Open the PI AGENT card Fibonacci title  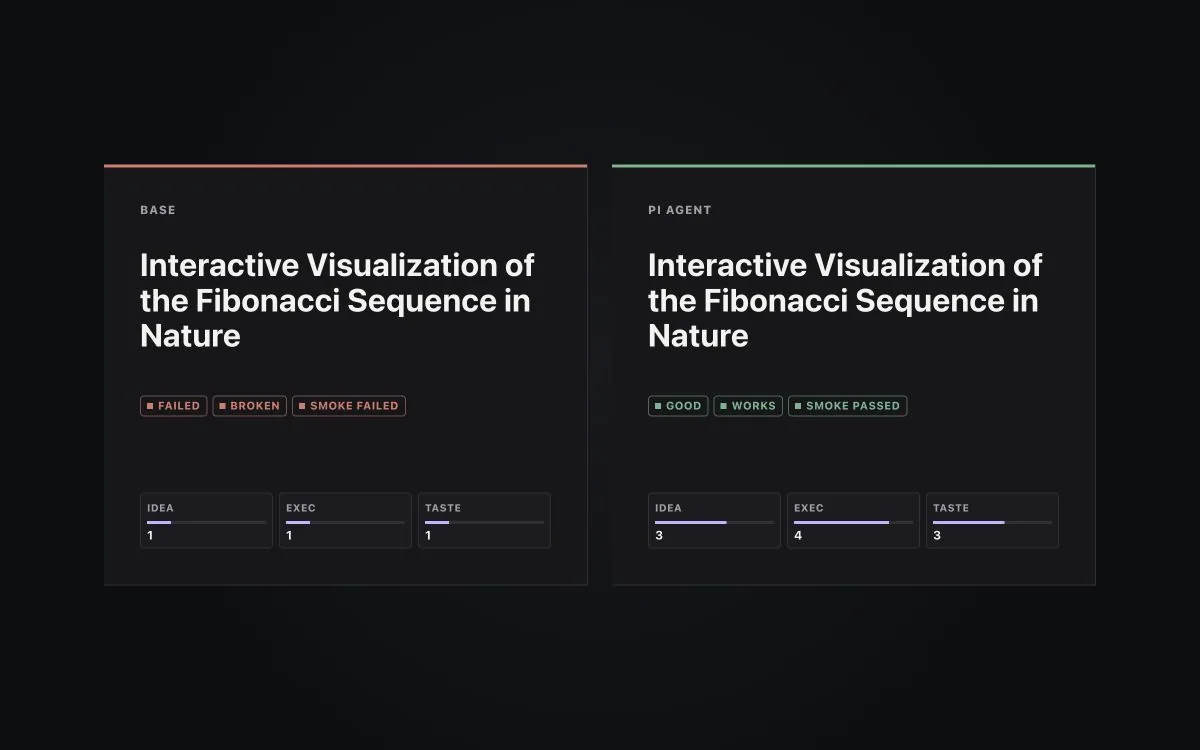[845, 300]
